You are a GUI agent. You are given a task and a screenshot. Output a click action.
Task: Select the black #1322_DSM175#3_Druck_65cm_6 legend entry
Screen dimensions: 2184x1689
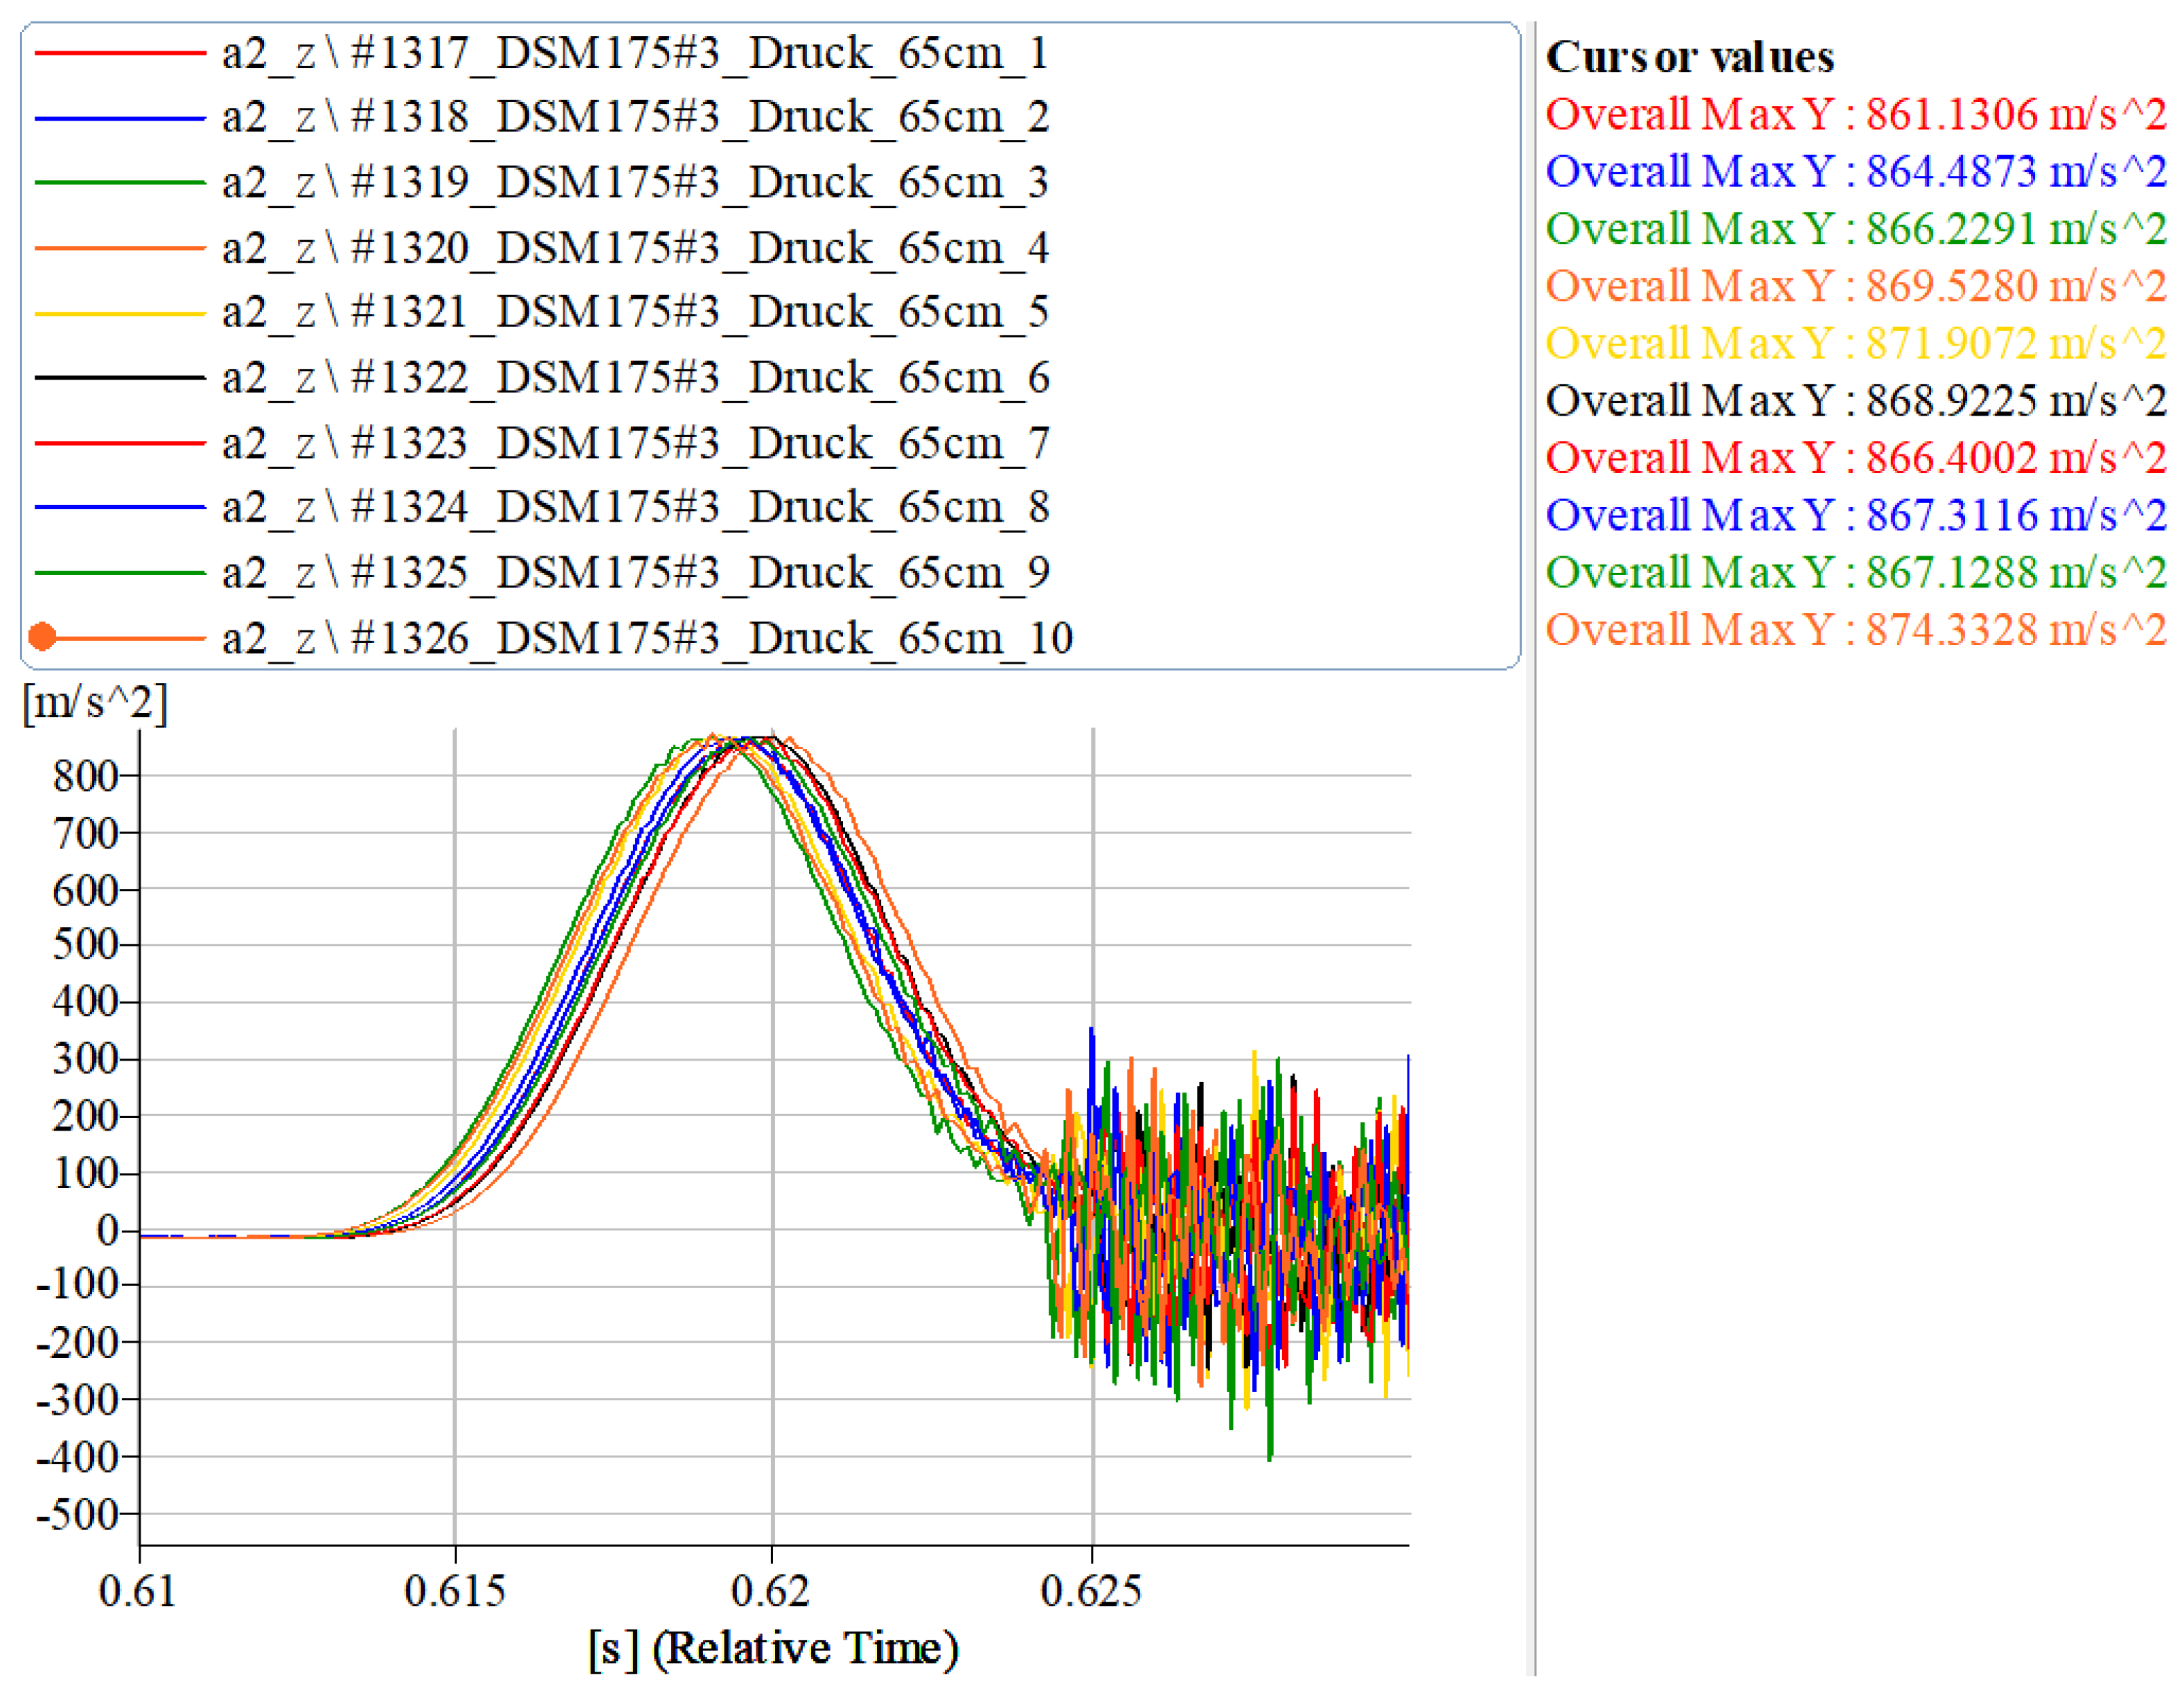pos(635,378)
